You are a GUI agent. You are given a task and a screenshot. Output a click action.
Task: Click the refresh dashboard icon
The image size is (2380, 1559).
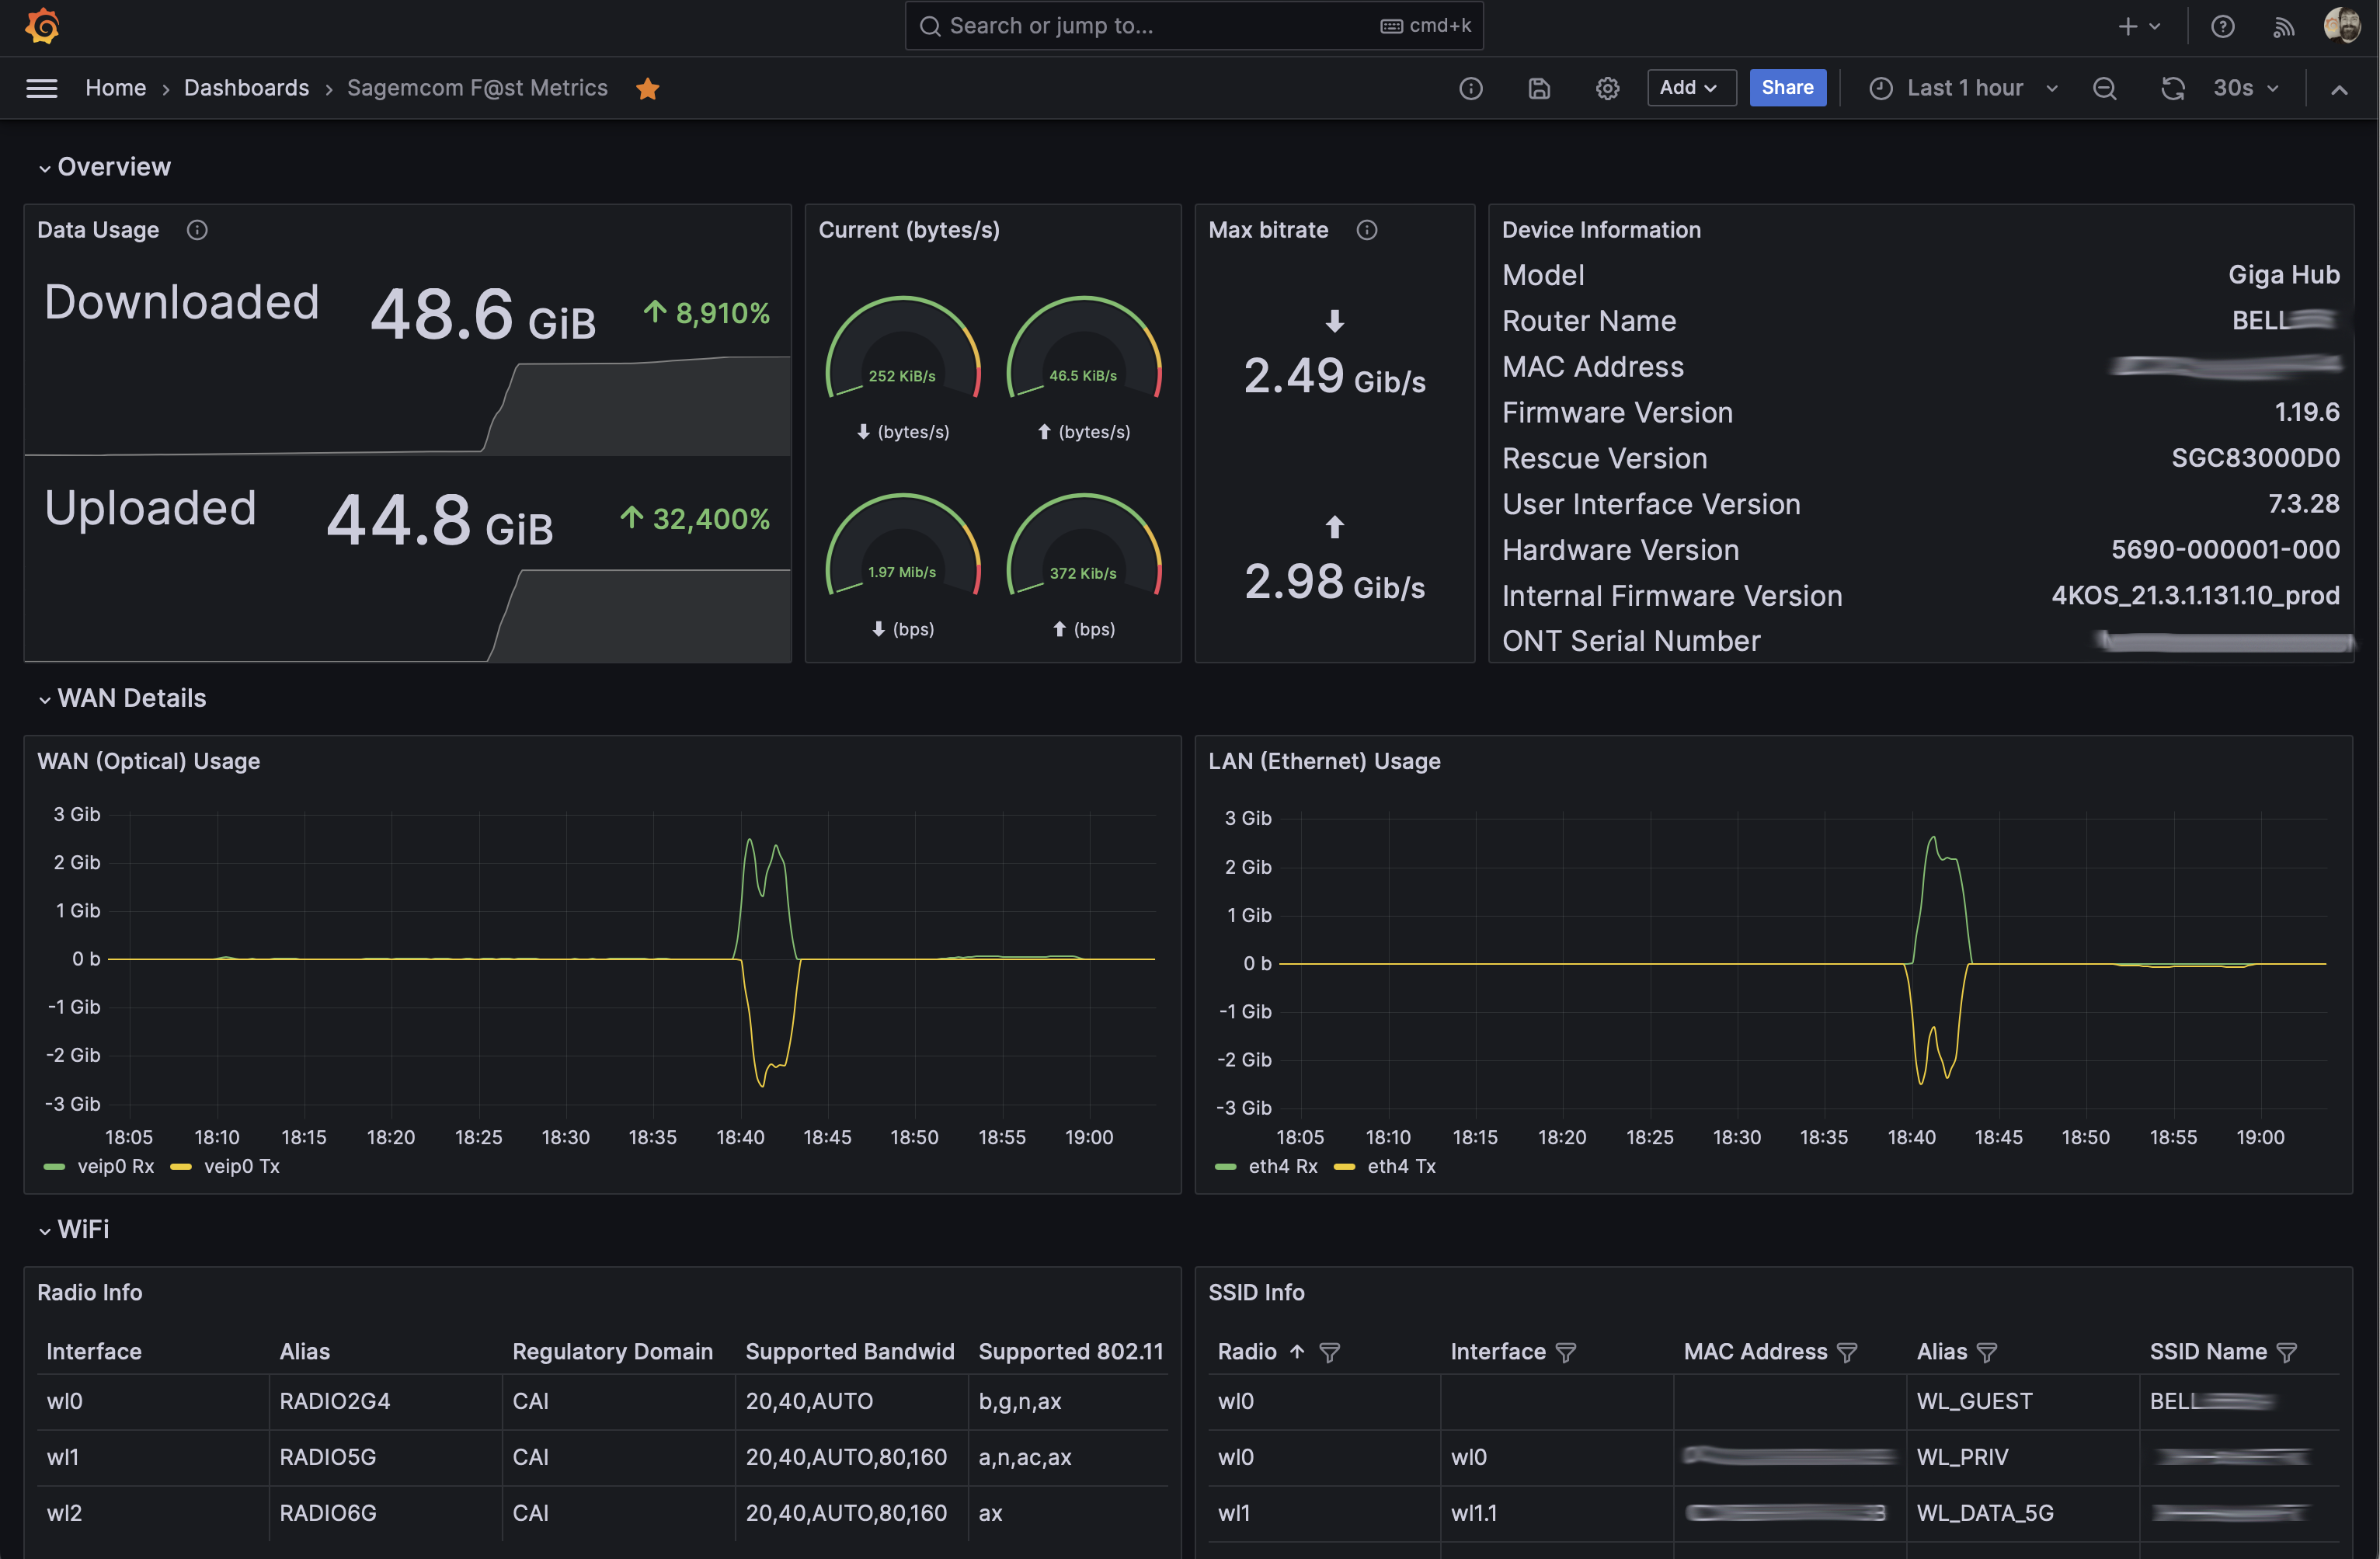2173,87
